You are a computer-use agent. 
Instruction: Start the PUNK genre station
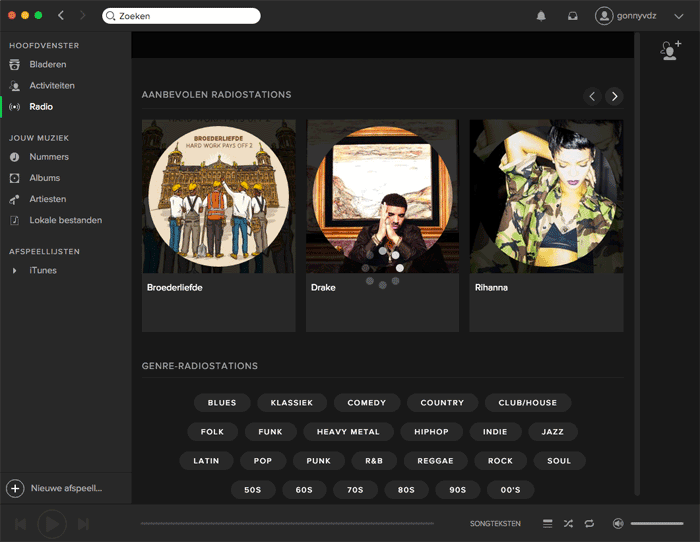tap(318, 461)
